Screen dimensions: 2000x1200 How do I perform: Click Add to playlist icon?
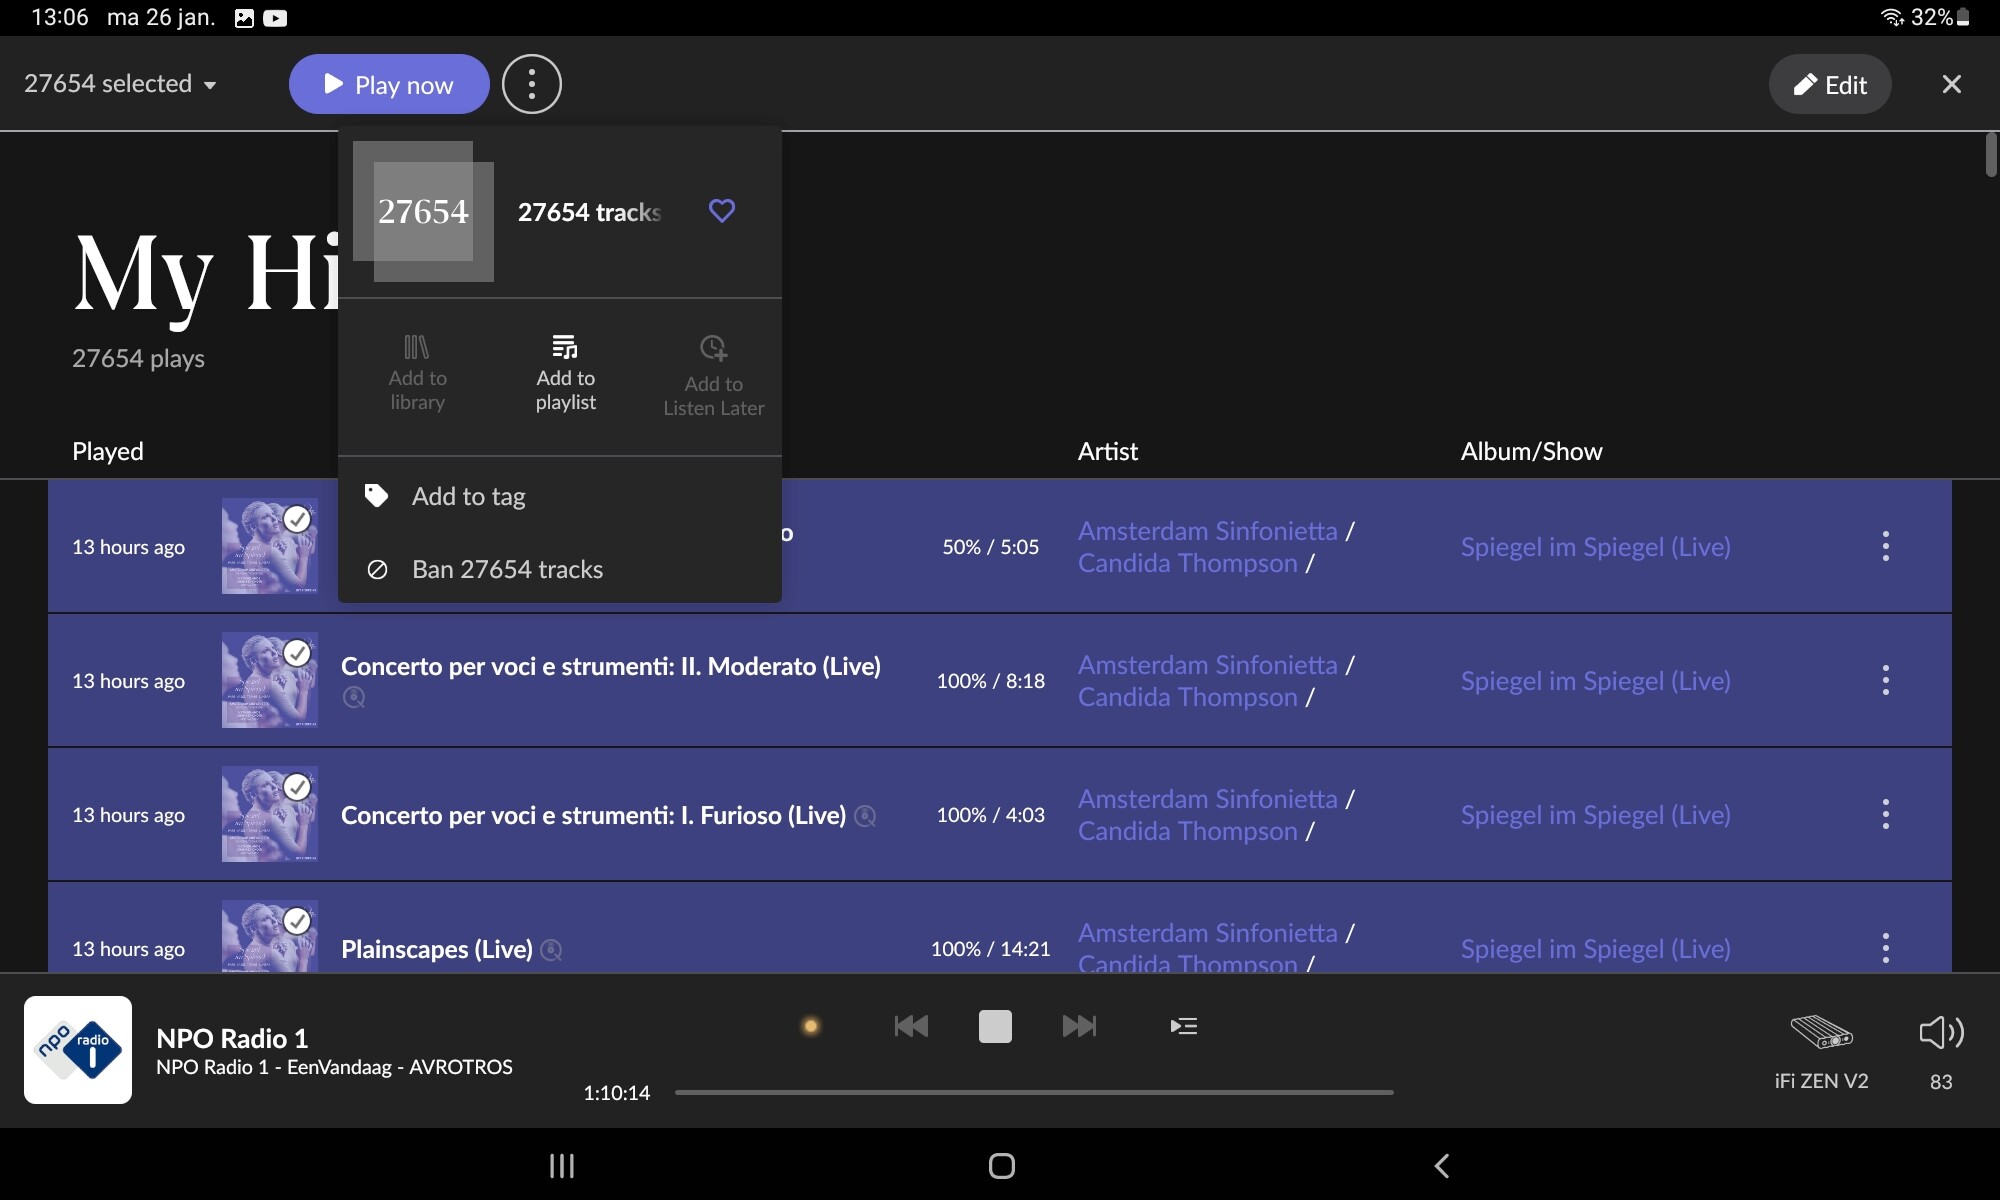565,349
